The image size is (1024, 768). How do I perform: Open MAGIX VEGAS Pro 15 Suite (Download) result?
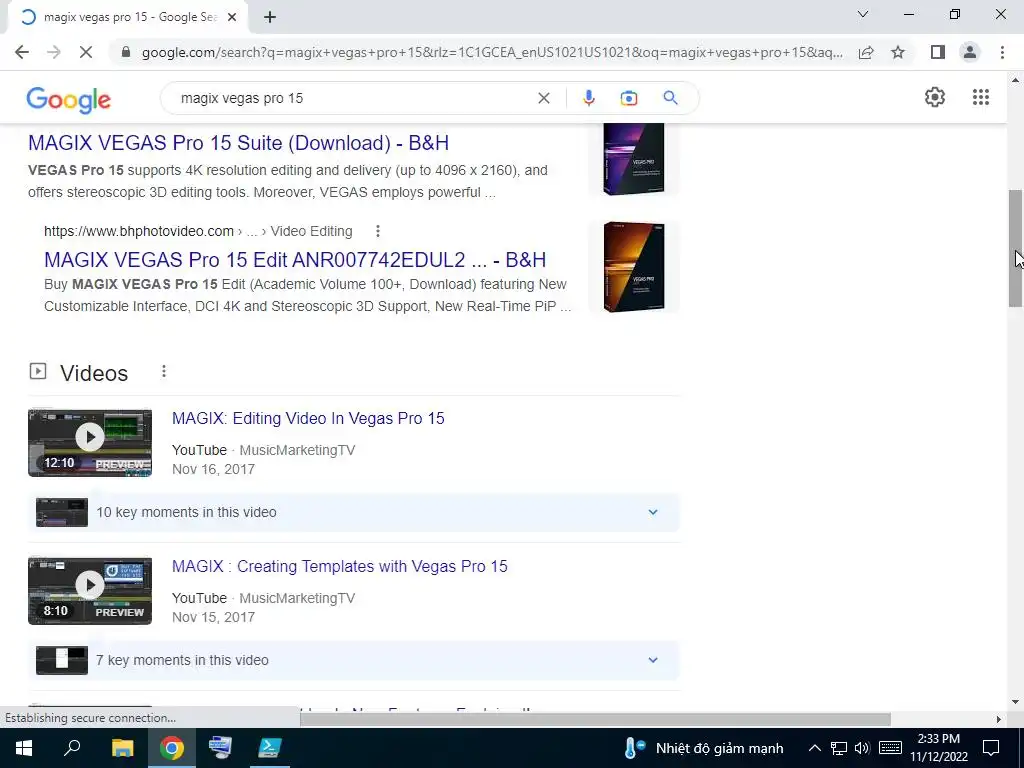coord(238,143)
